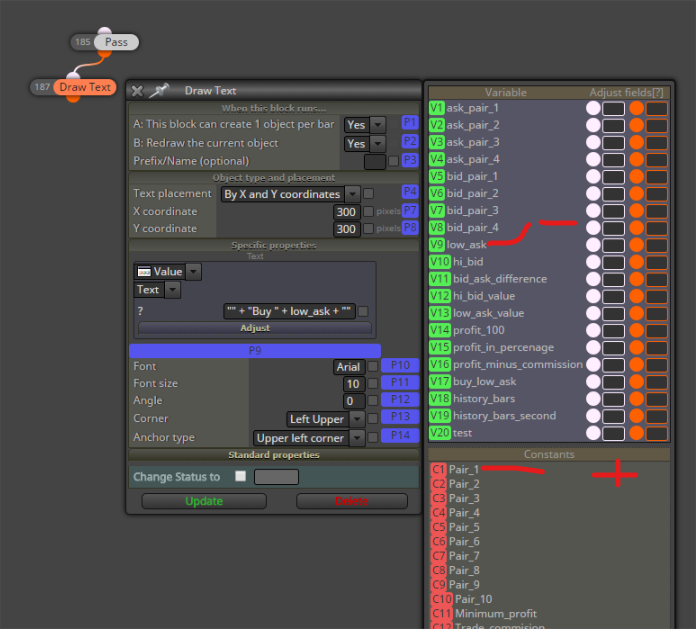Click the Font size value field

tap(354, 384)
